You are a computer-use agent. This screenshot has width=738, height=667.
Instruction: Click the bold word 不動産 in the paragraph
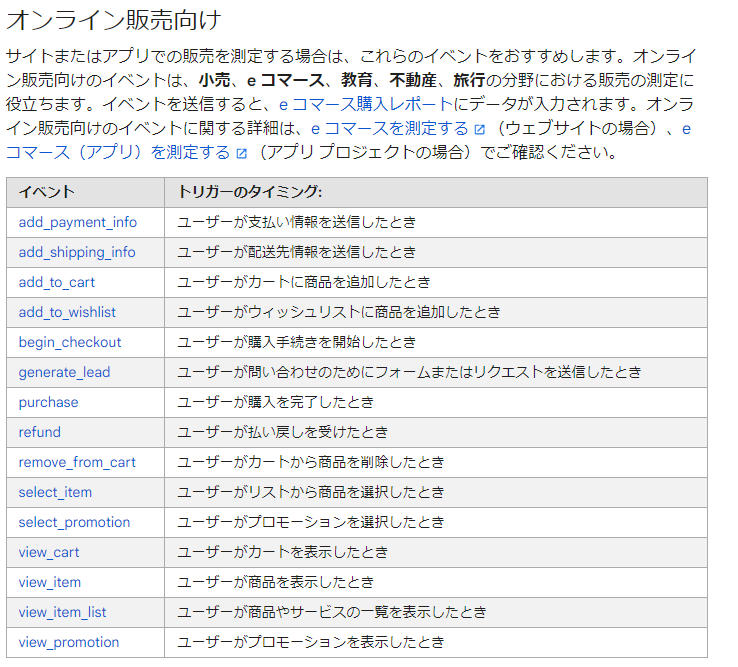pos(413,80)
